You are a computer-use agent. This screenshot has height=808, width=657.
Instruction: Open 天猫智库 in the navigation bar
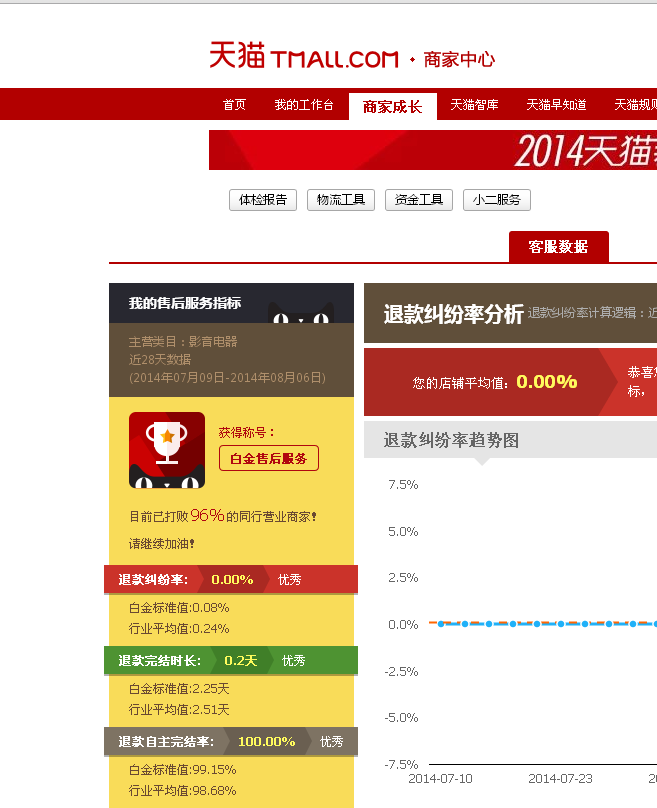474,105
